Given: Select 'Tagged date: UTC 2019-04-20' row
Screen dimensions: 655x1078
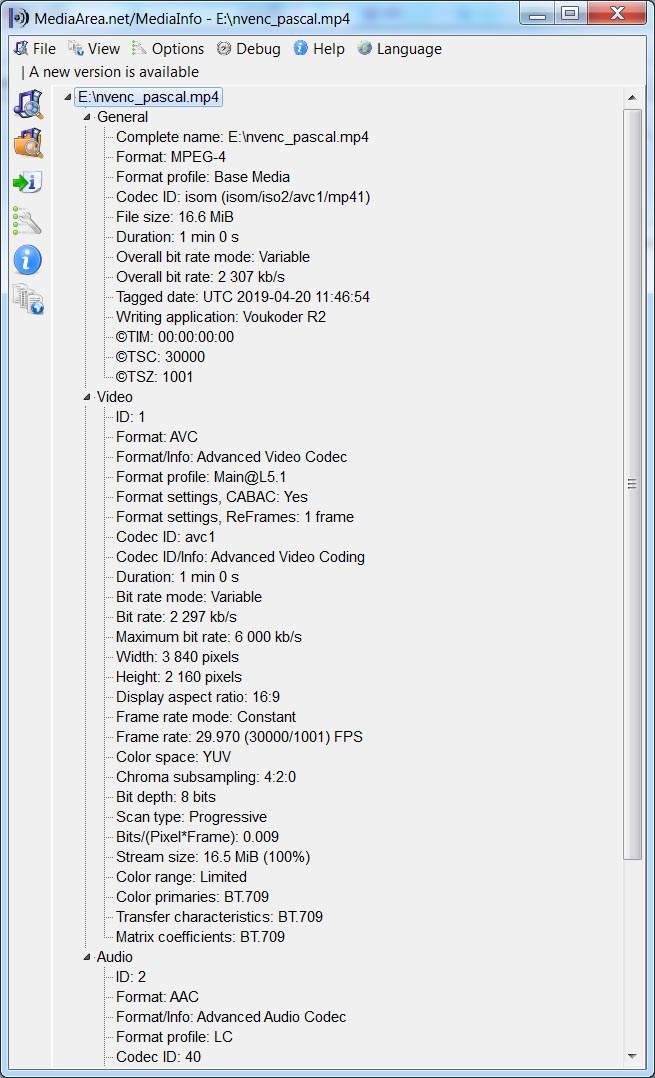Looking at the screenshot, I should click(x=243, y=296).
